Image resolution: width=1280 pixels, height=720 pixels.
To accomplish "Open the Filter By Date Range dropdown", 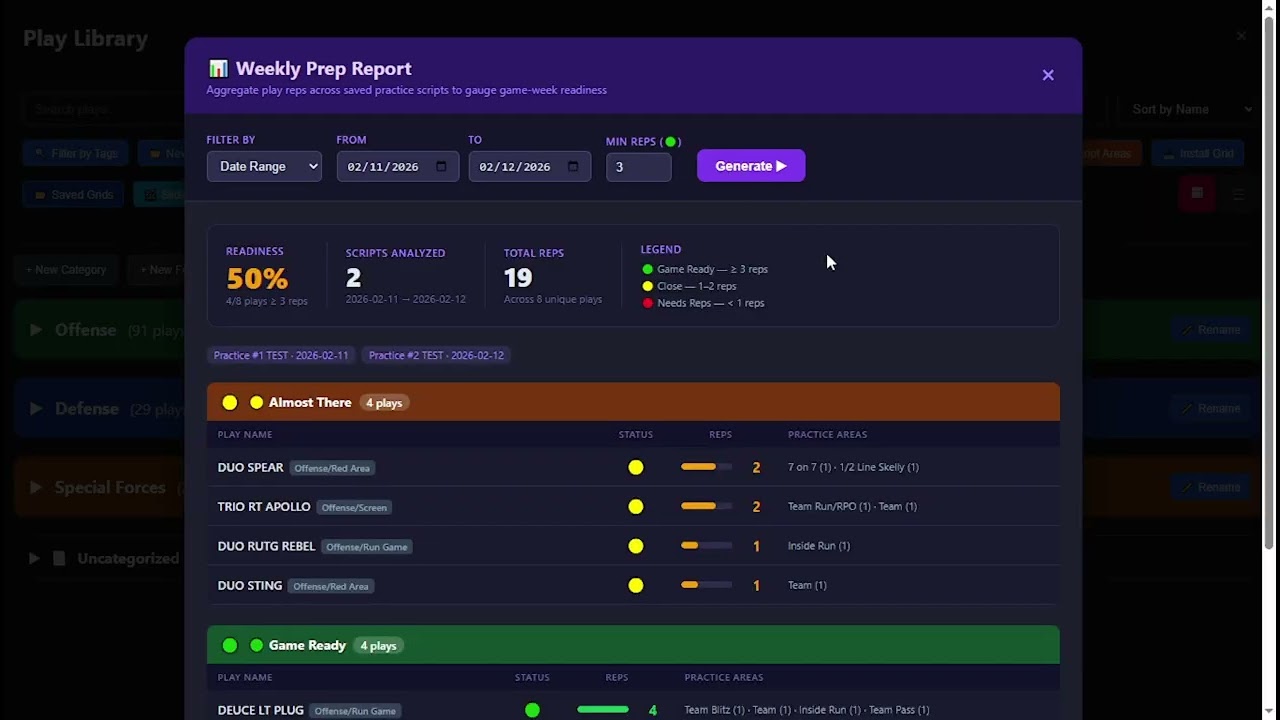I will [x=264, y=166].
